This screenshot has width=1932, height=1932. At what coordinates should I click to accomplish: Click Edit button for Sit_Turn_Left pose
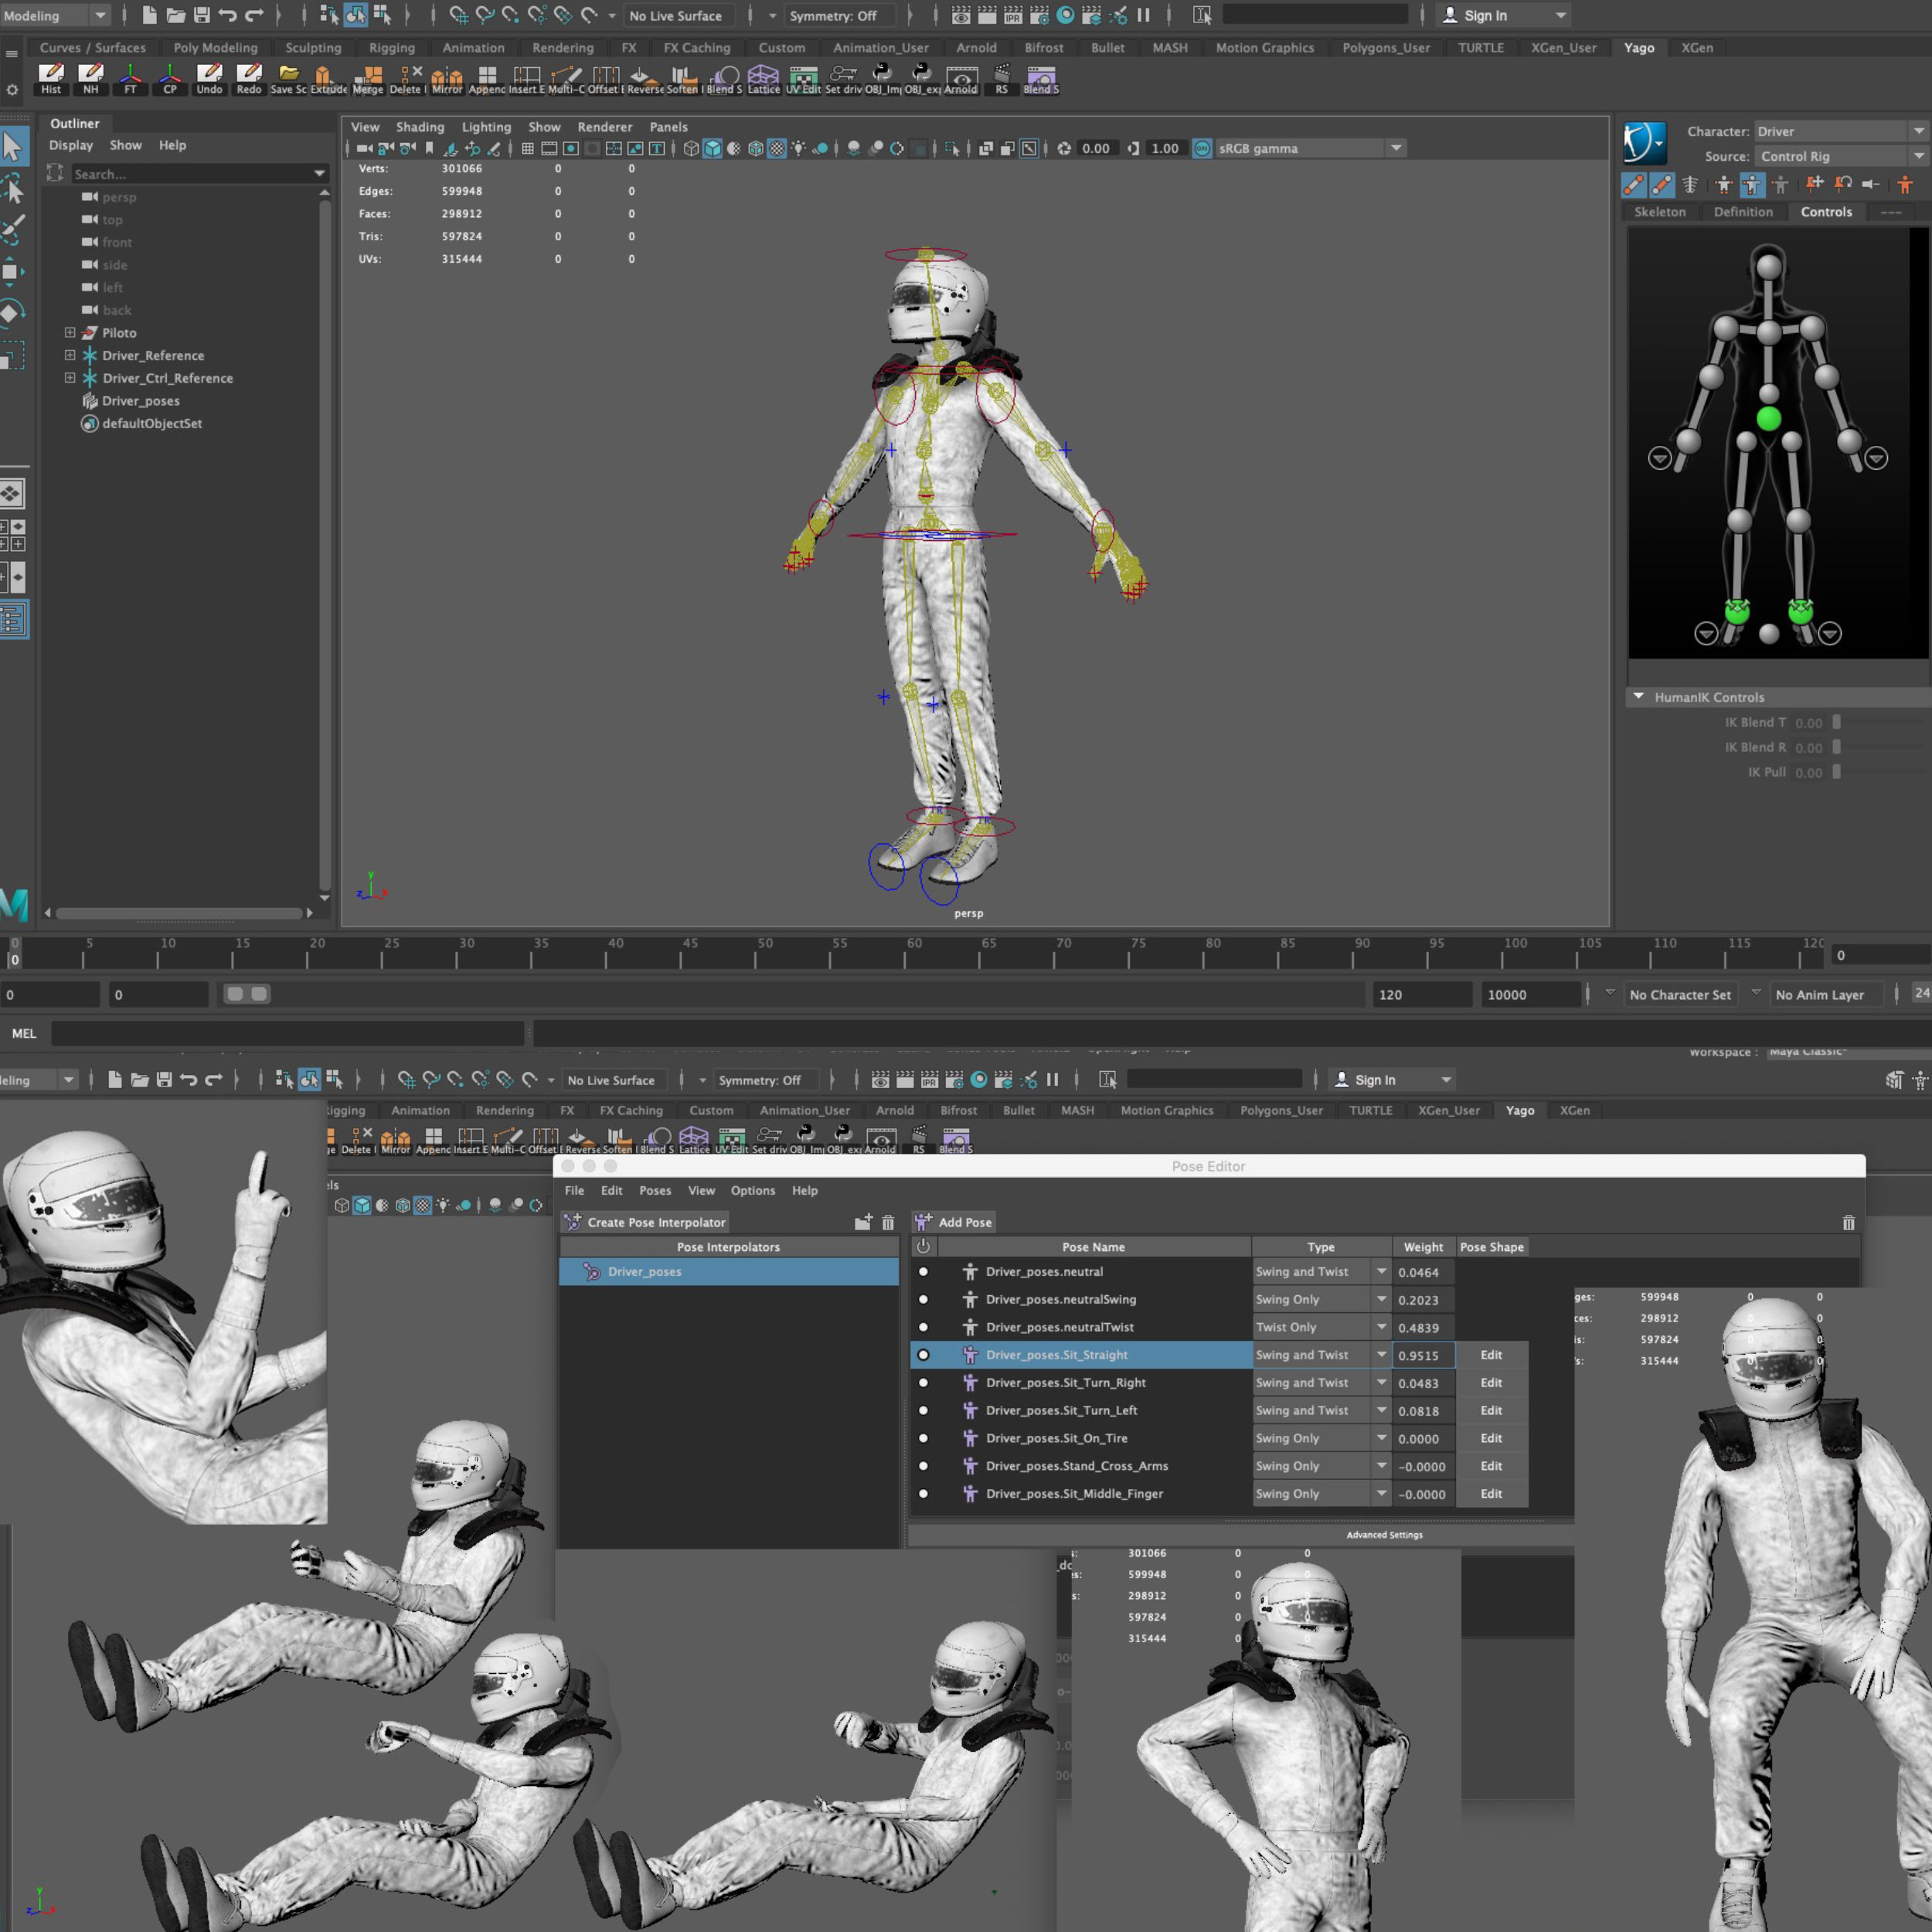[x=1491, y=1410]
